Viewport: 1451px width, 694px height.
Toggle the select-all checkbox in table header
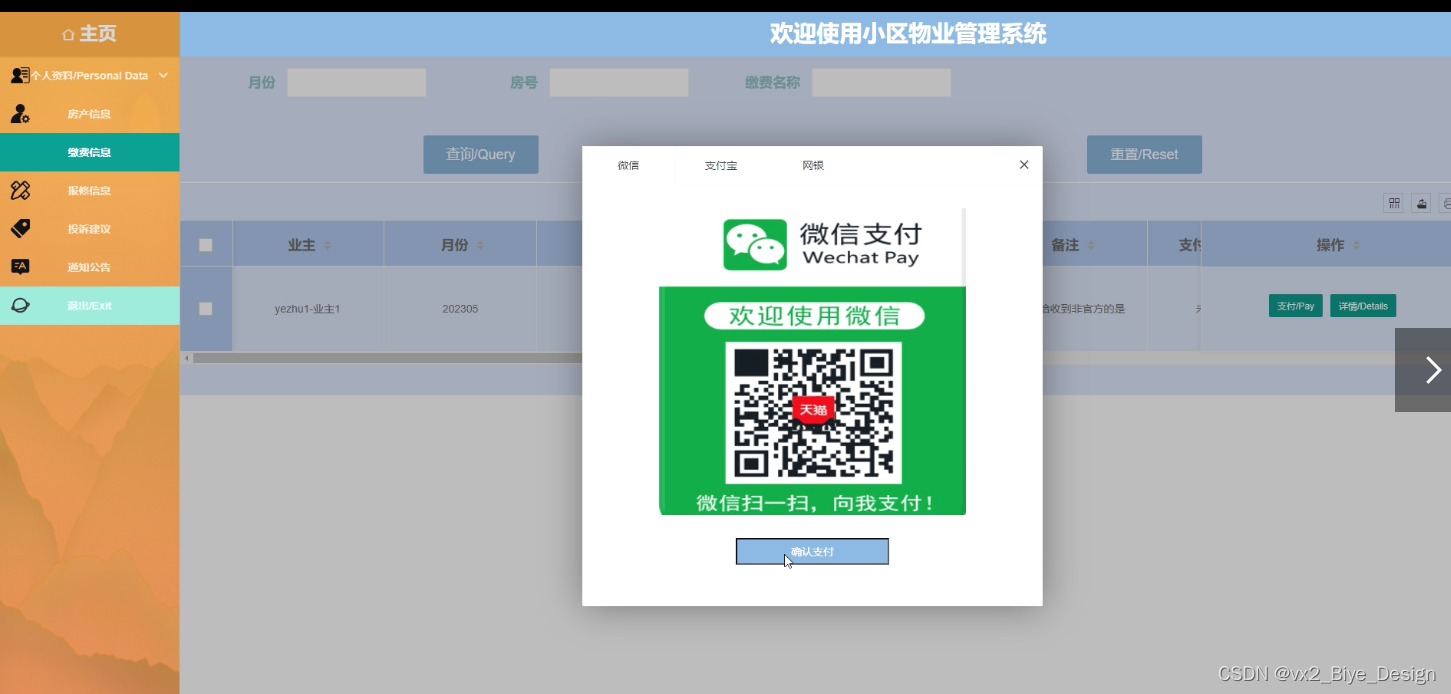pos(206,245)
